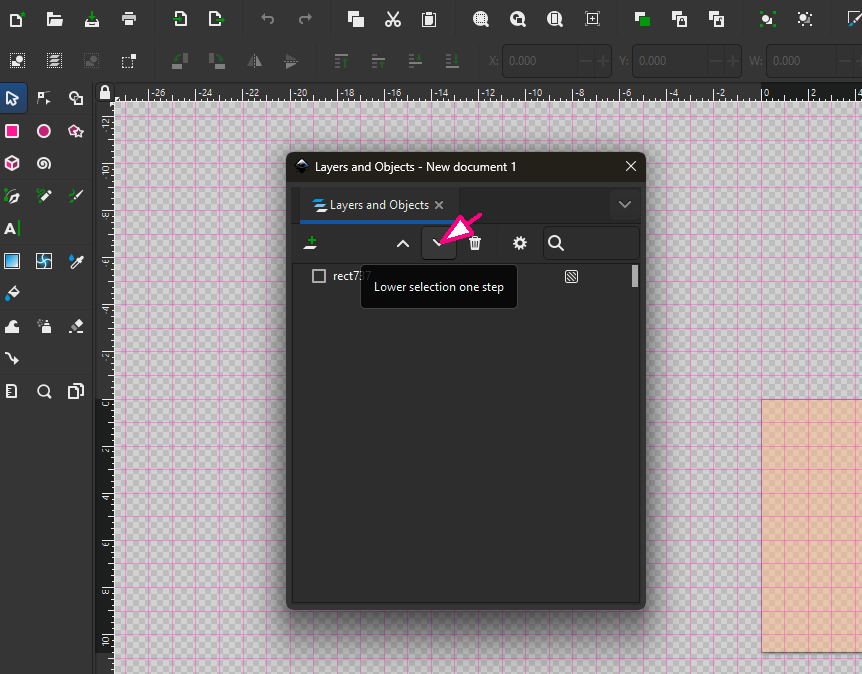
Task: Paste from the clipboard
Action: pyautogui.click(x=429, y=19)
